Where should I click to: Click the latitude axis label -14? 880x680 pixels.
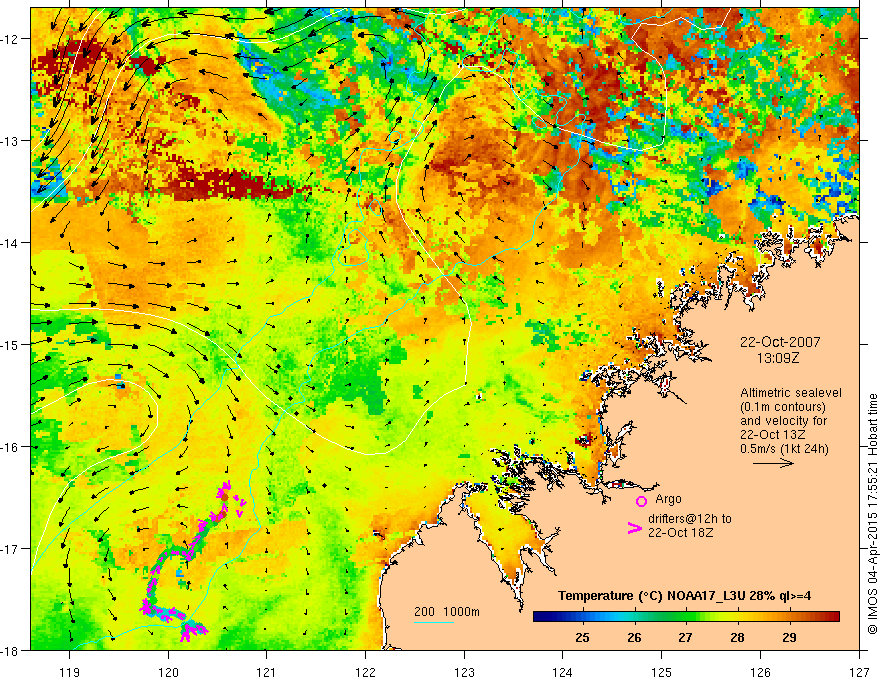point(11,243)
